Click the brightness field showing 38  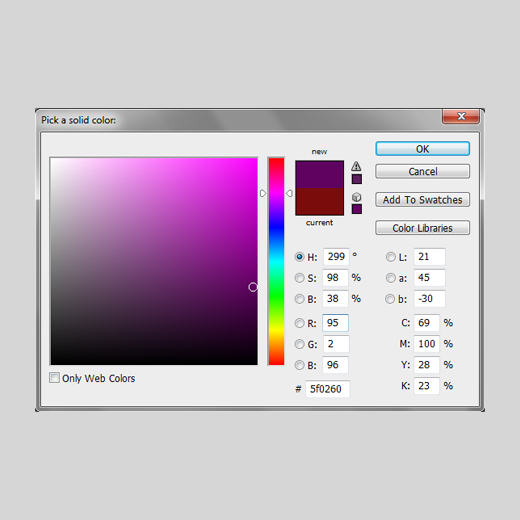click(335, 299)
